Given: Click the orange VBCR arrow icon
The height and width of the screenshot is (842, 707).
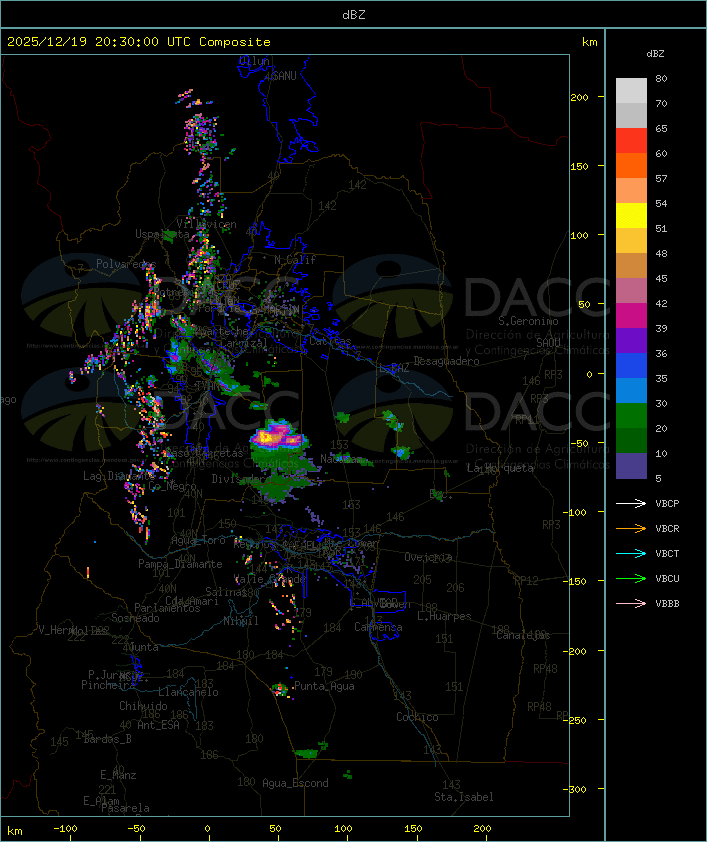Looking at the screenshot, I should [631, 528].
